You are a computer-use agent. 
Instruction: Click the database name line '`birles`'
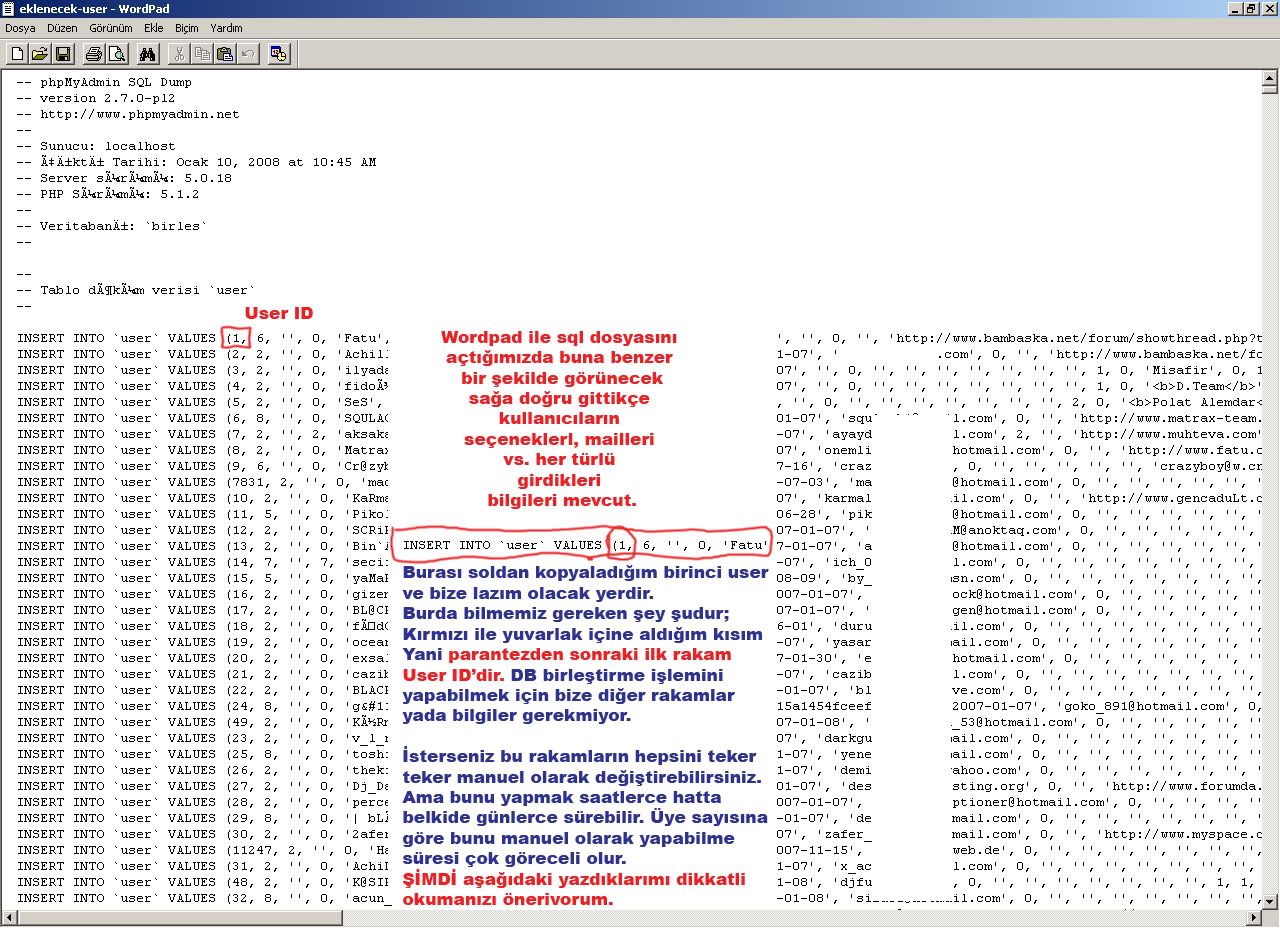[x=112, y=226]
